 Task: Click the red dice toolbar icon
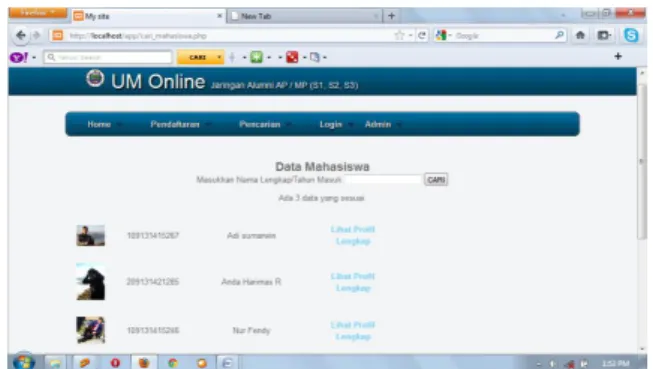tap(292, 57)
